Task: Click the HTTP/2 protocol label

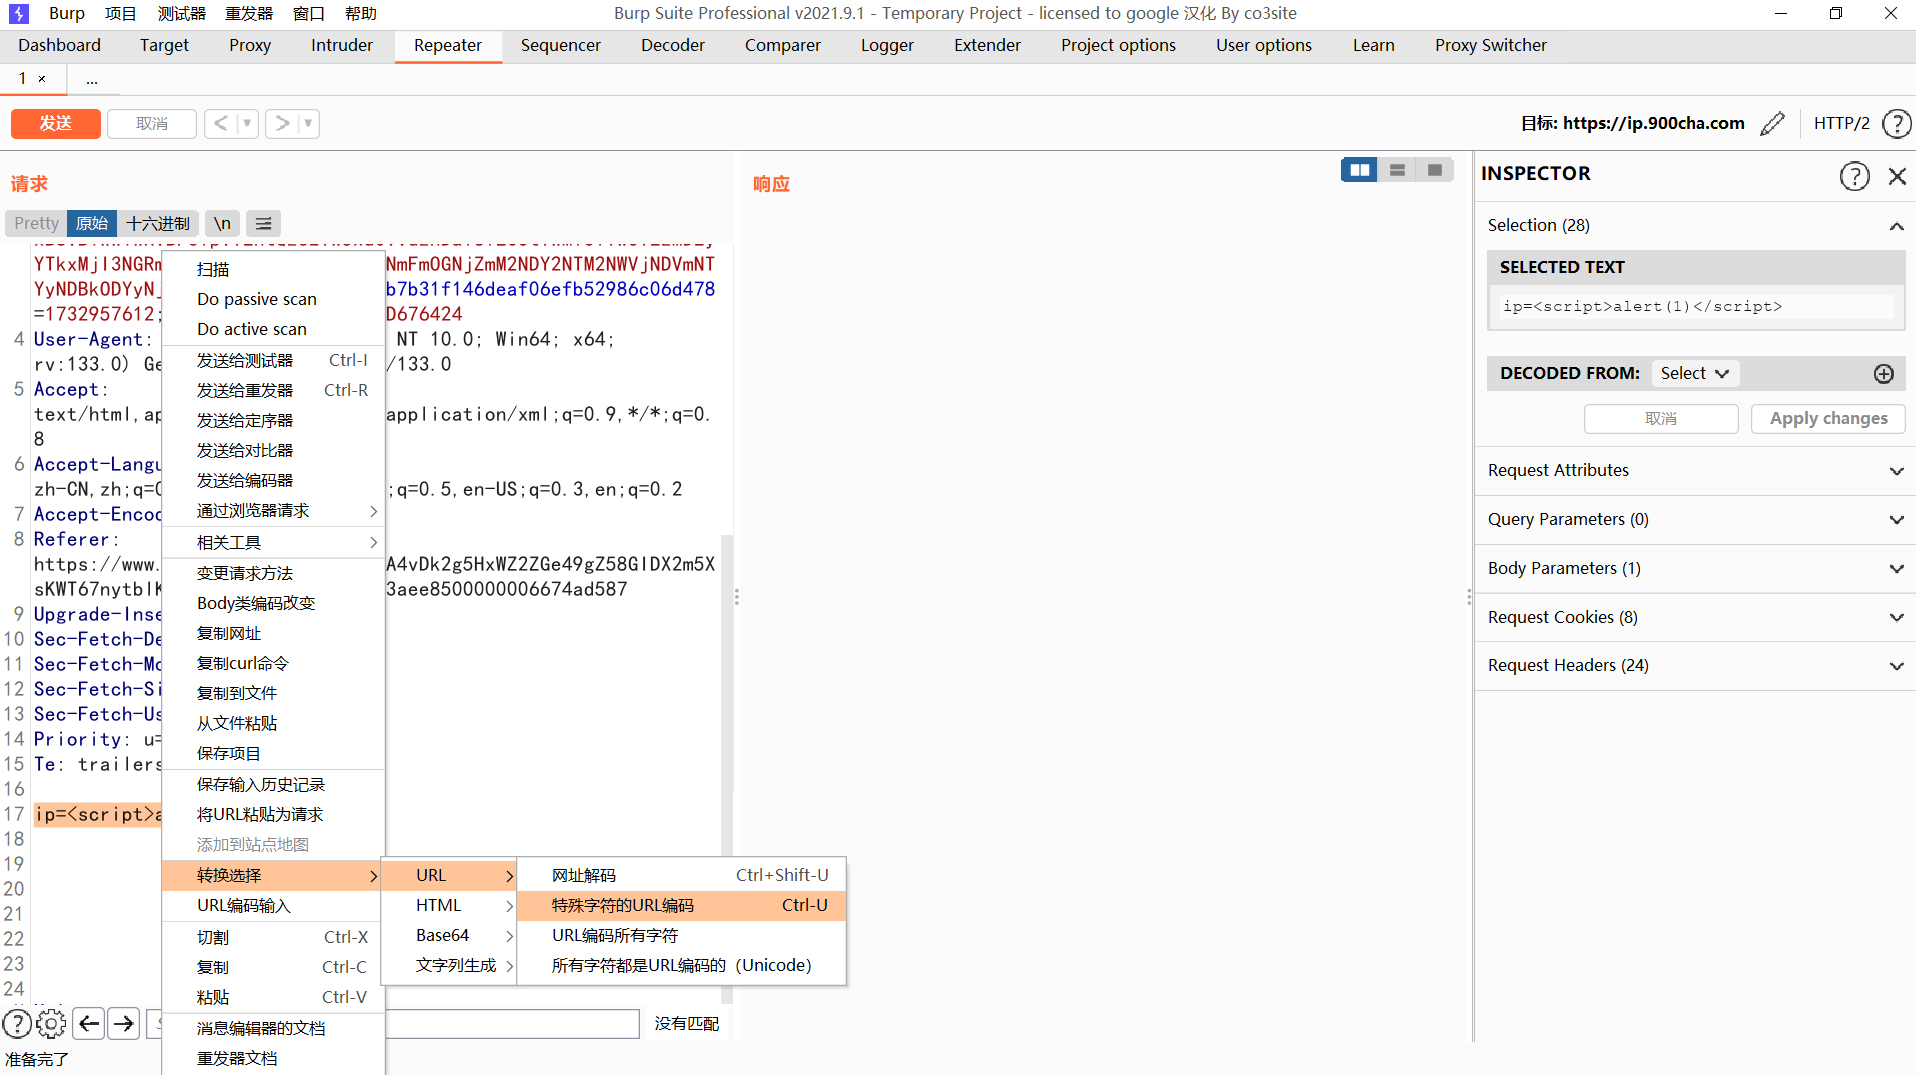Action: pos(1841,123)
